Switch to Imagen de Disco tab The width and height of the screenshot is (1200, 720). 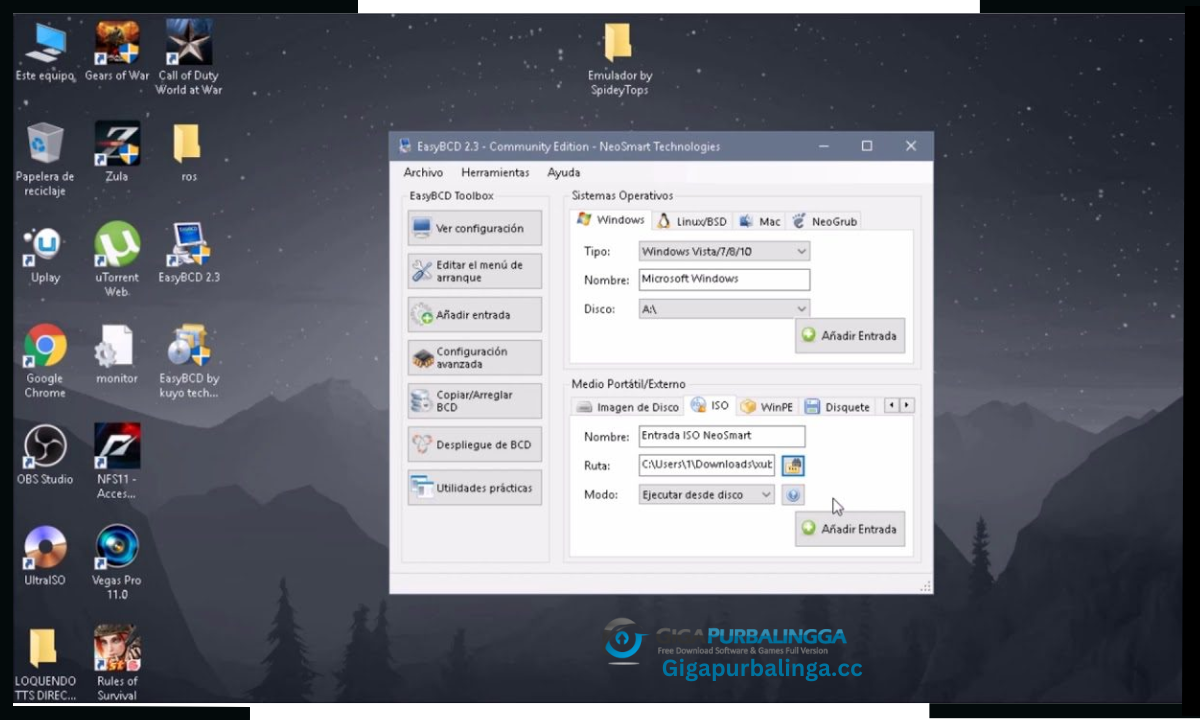[628, 407]
